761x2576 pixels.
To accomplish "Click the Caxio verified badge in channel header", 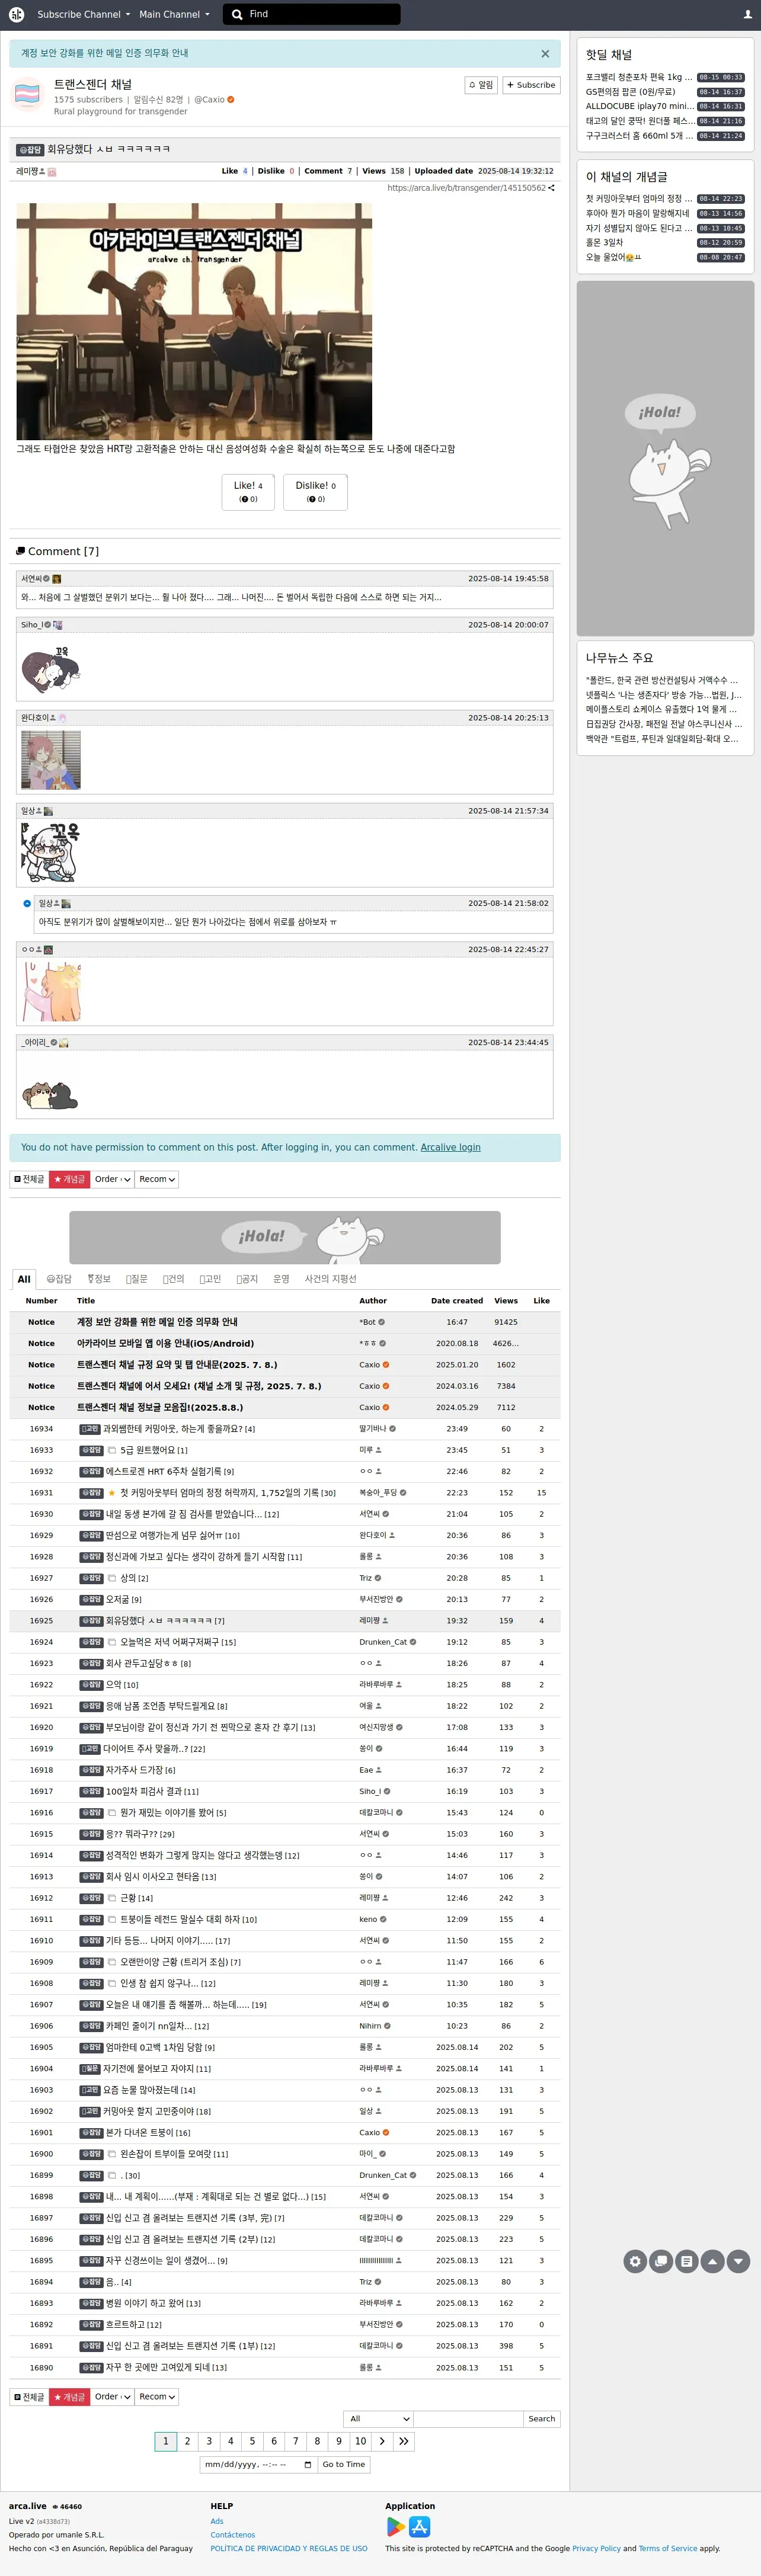I will coord(231,100).
